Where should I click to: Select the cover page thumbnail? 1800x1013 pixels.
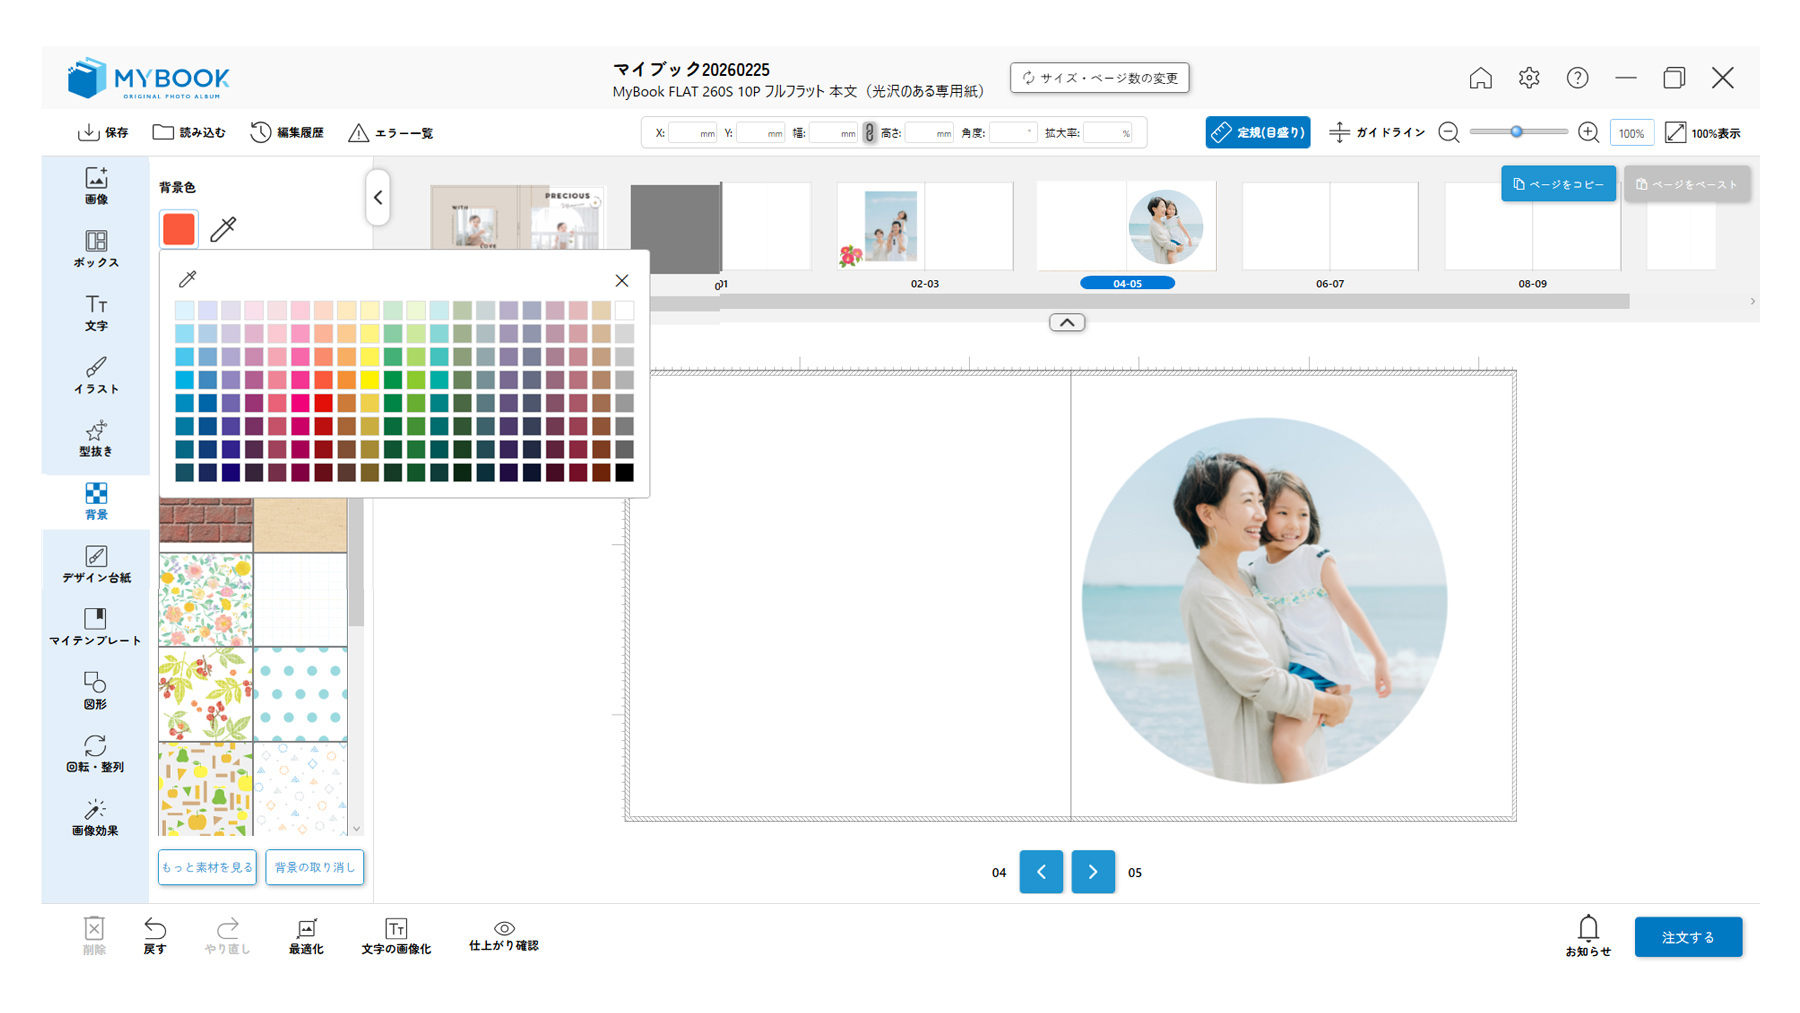click(518, 218)
